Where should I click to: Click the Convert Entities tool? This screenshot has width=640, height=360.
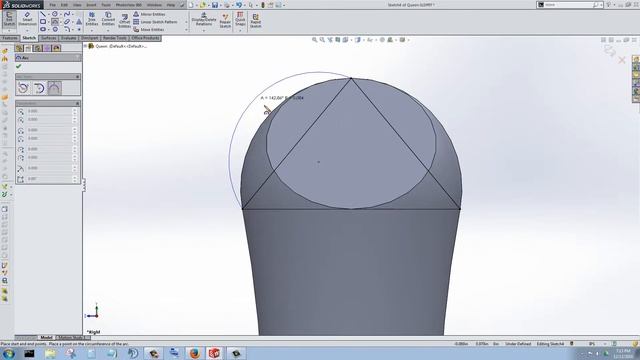pyautogui.click(x=108, y=19)
